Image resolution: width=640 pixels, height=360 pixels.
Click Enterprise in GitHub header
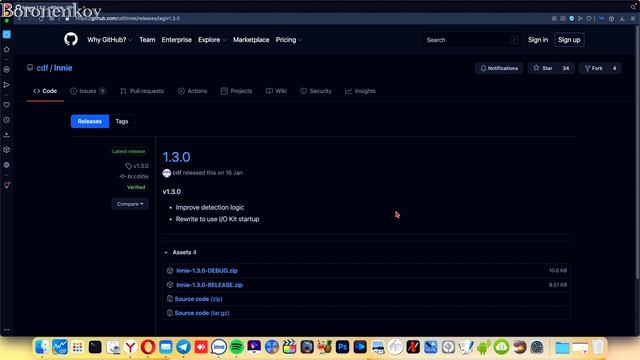[x=176, y=40]
